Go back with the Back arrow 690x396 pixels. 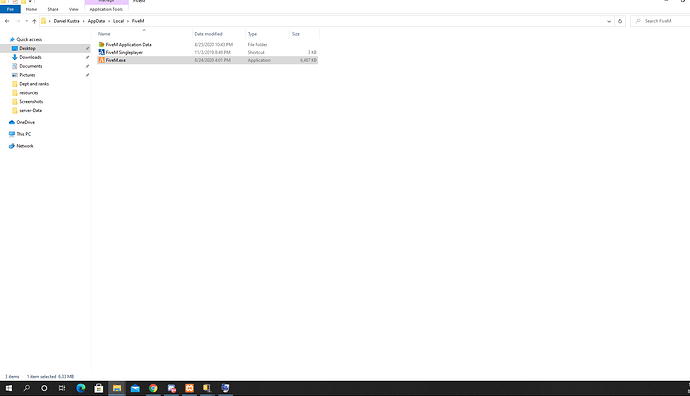coord(7,21)
